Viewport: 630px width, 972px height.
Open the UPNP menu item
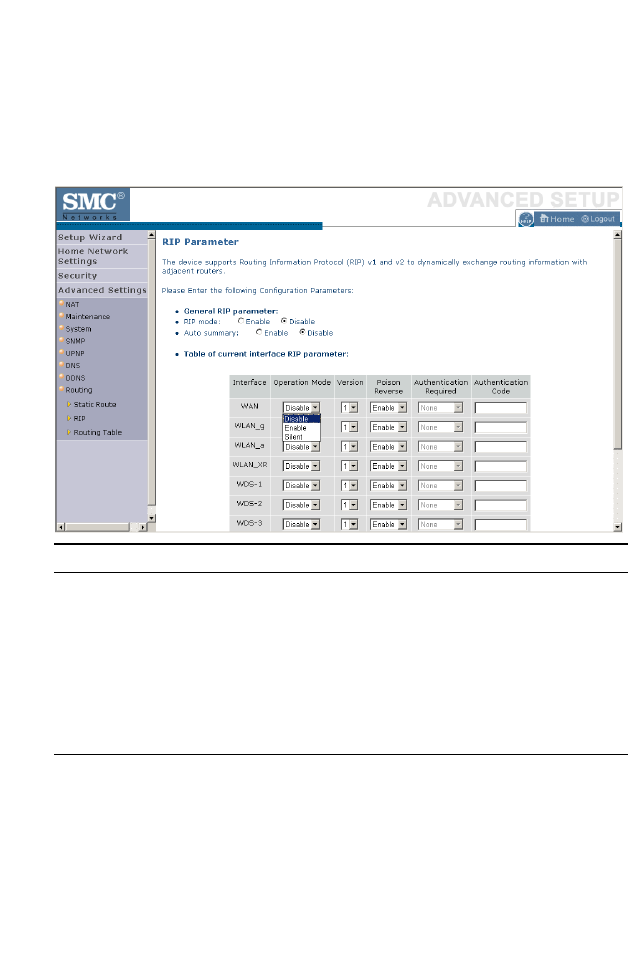point(74,353)
